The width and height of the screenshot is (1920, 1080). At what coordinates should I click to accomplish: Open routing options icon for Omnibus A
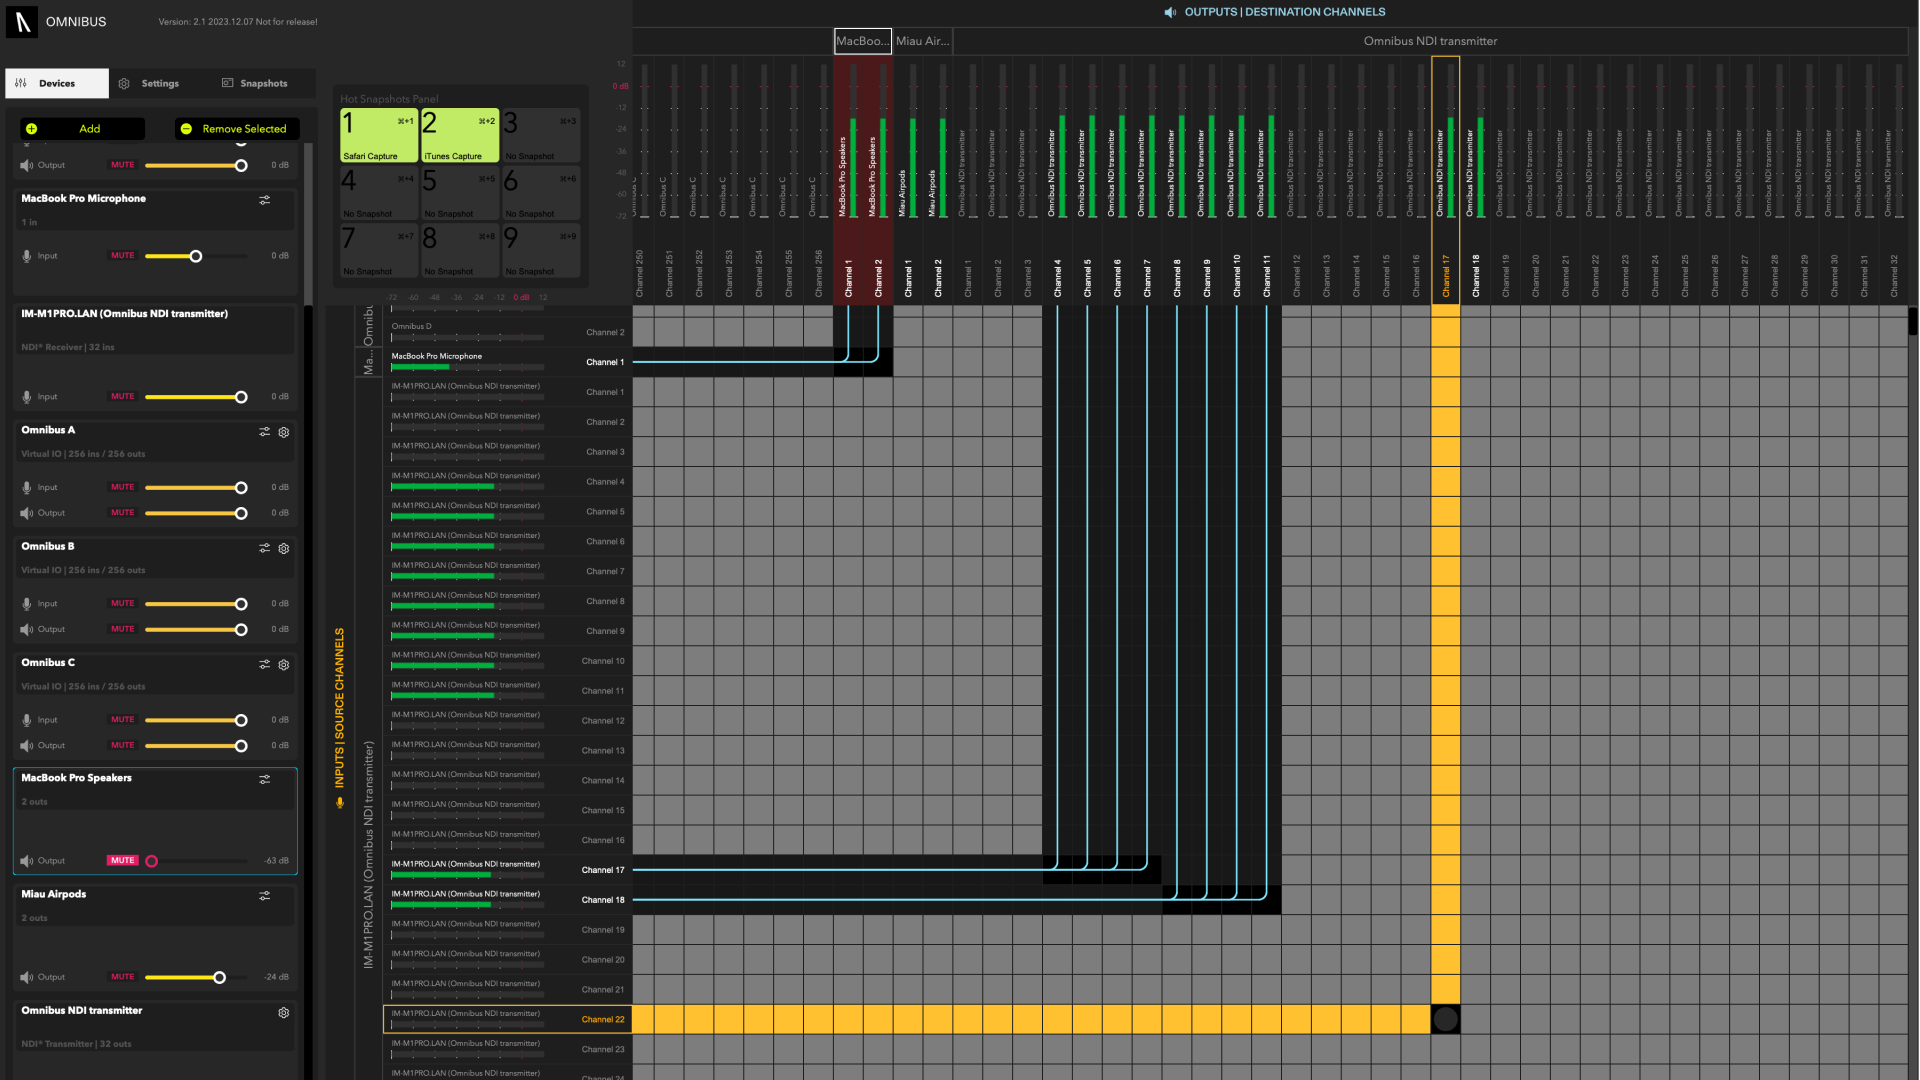[x=265, y=432]
